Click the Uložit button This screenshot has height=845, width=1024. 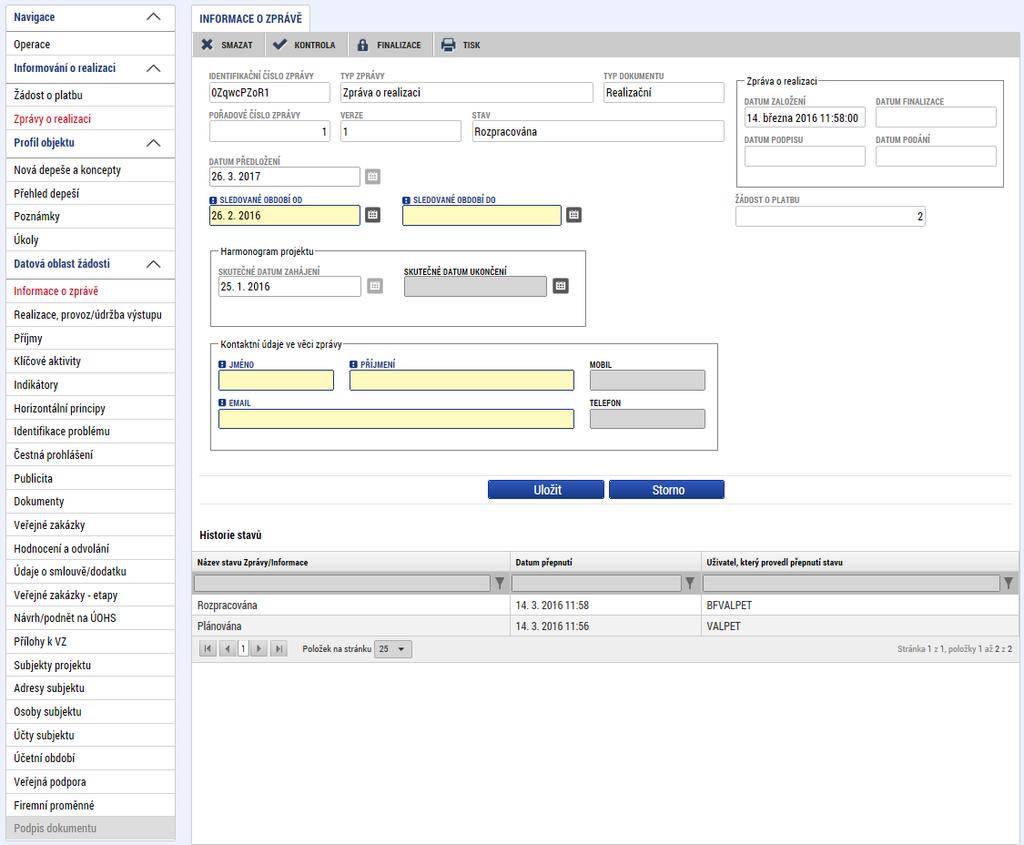pos(546,490)
